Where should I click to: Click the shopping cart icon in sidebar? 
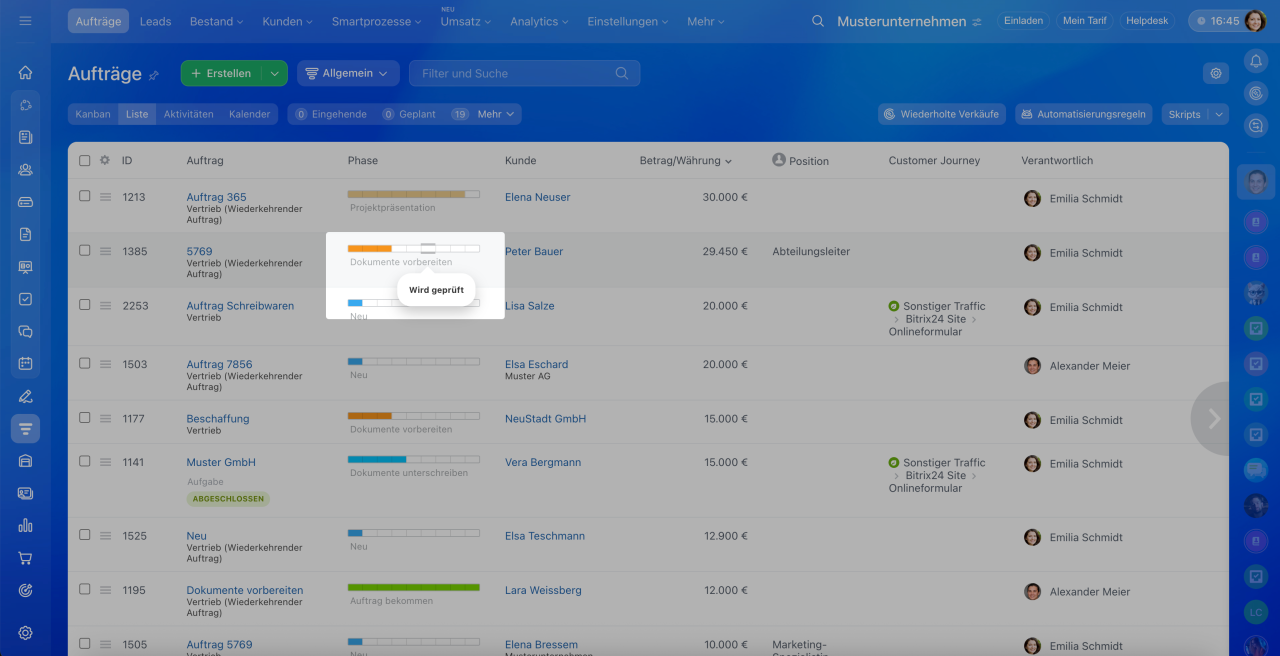25,558
